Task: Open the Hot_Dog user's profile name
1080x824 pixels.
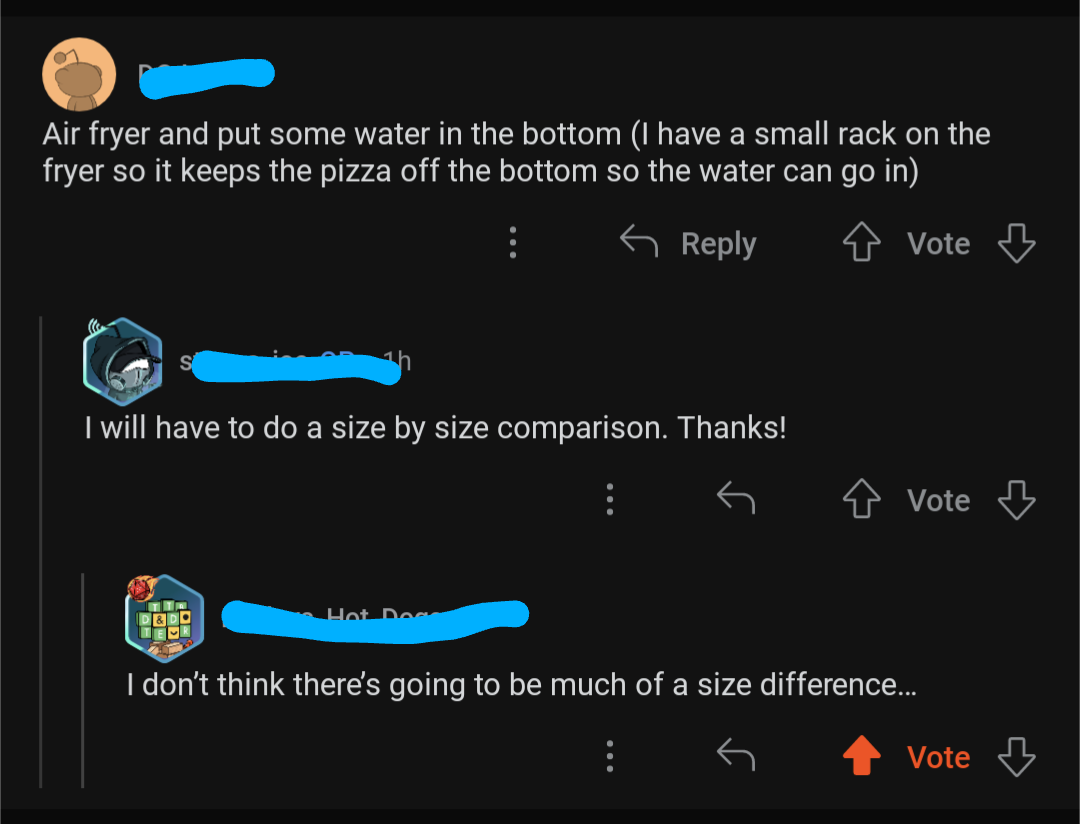Action: (375, 618)
